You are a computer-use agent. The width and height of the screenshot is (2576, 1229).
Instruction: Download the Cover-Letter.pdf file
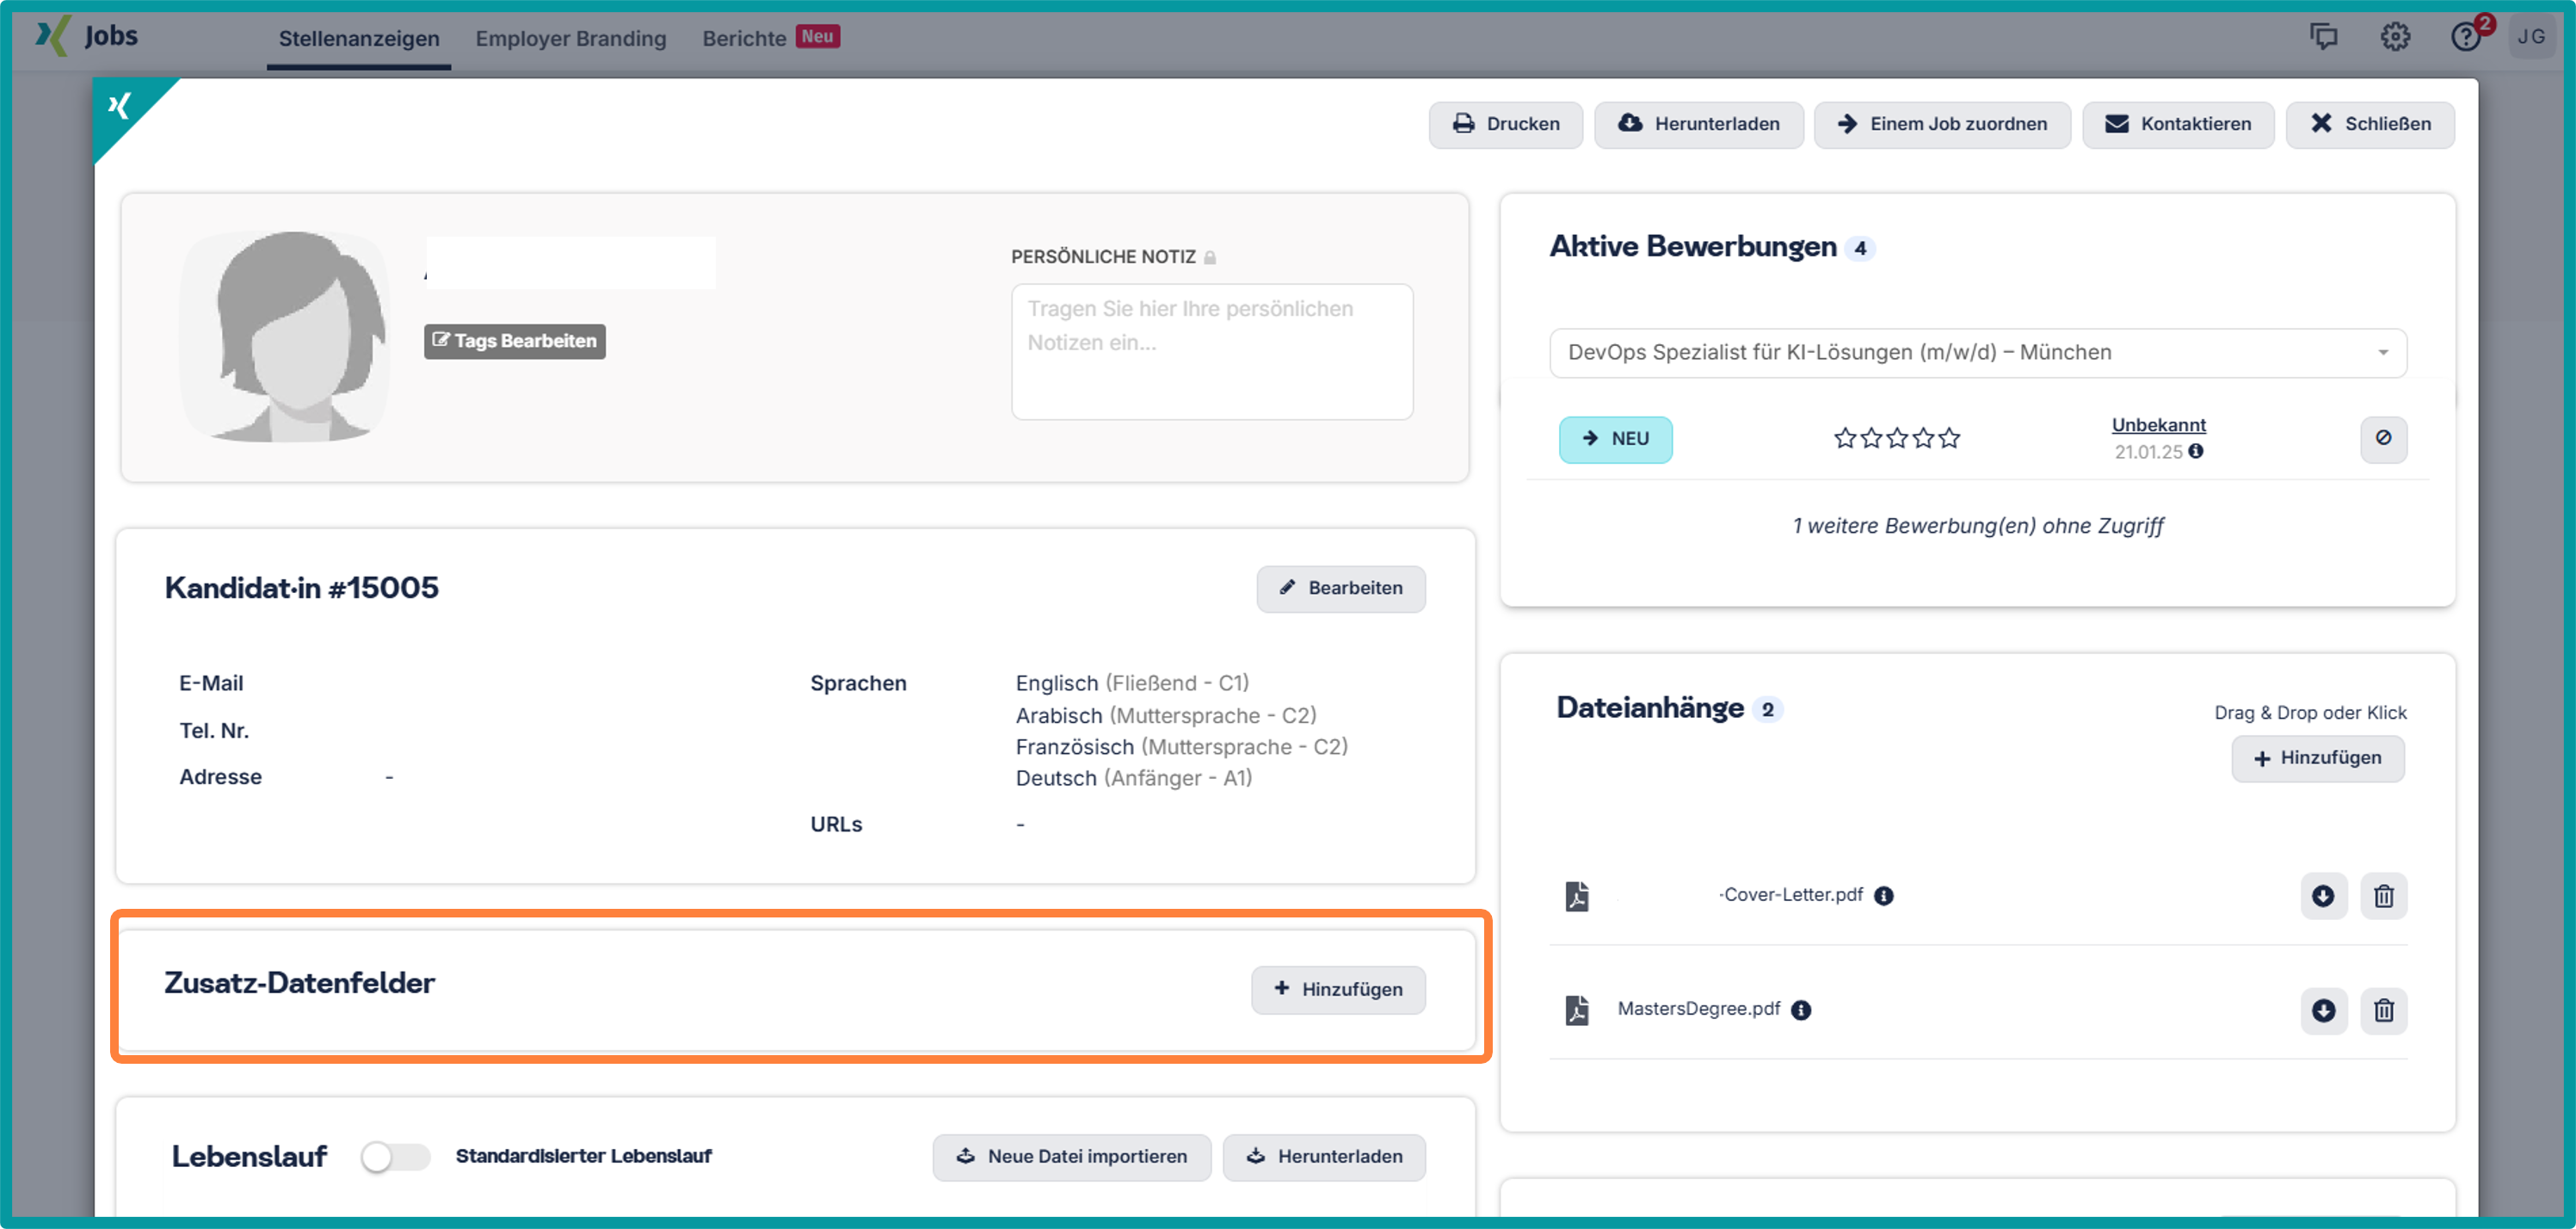click(2323, 895)
